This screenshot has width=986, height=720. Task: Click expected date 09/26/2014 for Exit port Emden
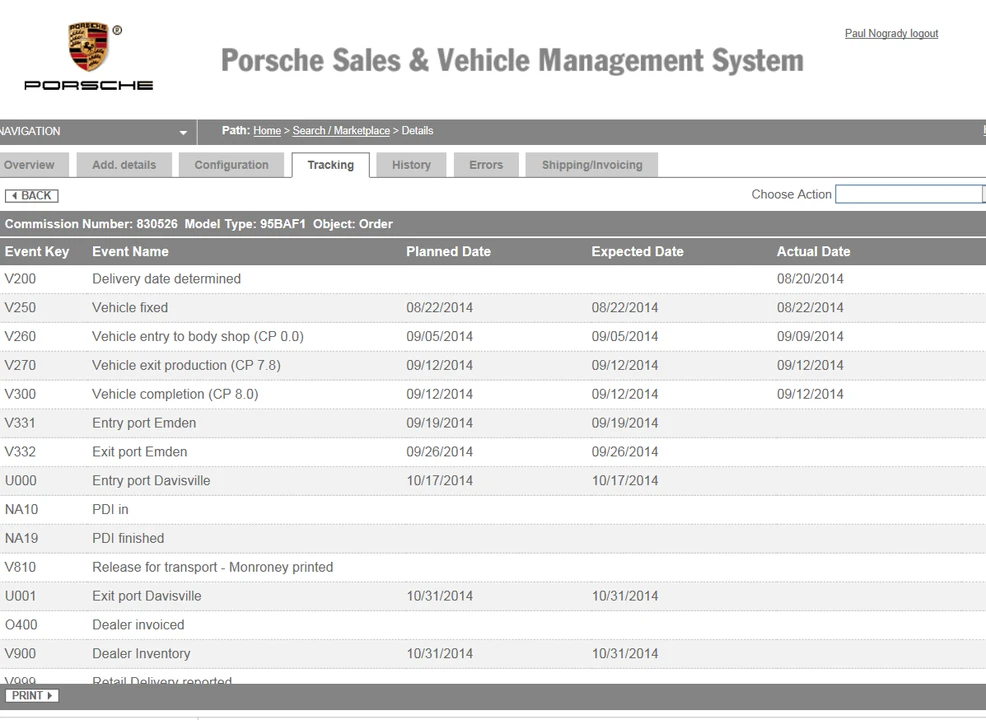coord(625,452)
